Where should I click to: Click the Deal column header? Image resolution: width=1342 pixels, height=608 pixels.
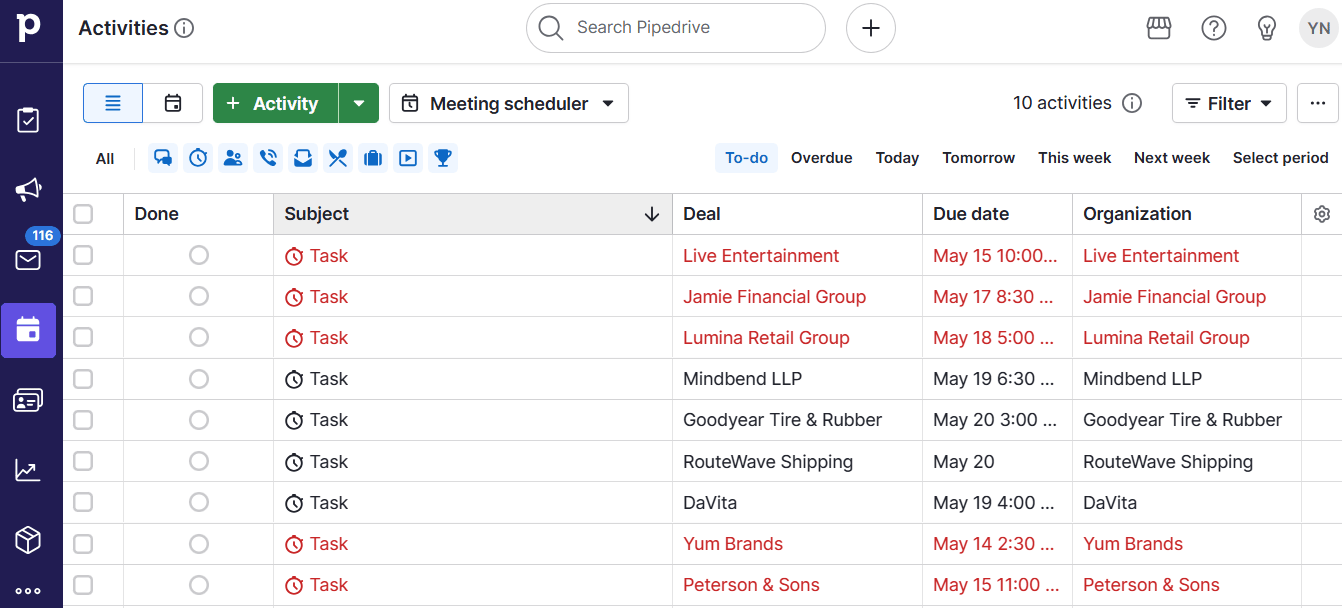tap(797, 214)
